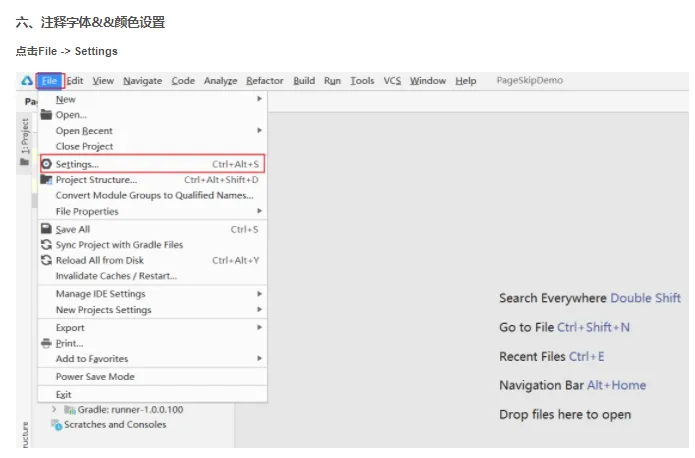Viewport: 695px width, 458px height.
Task: Expand the File Properties submenu arrow
Action: [259, 211]
